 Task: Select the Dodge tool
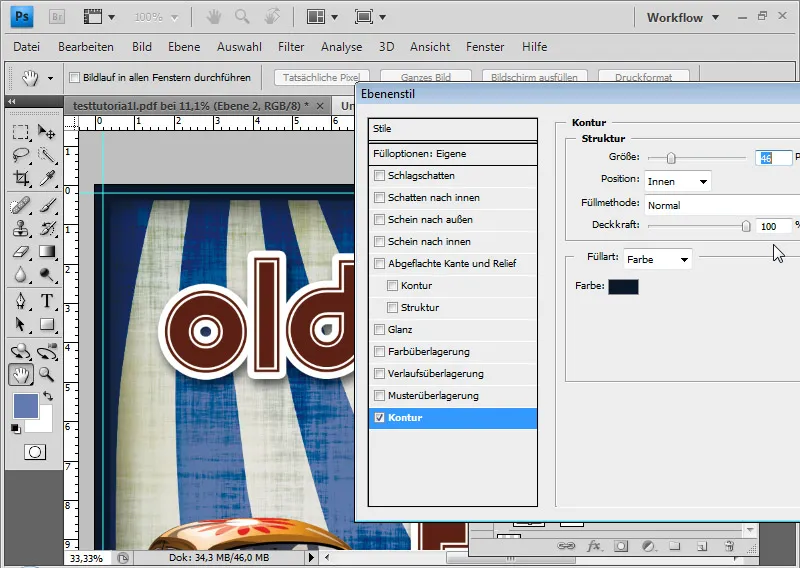click(46, 275)
